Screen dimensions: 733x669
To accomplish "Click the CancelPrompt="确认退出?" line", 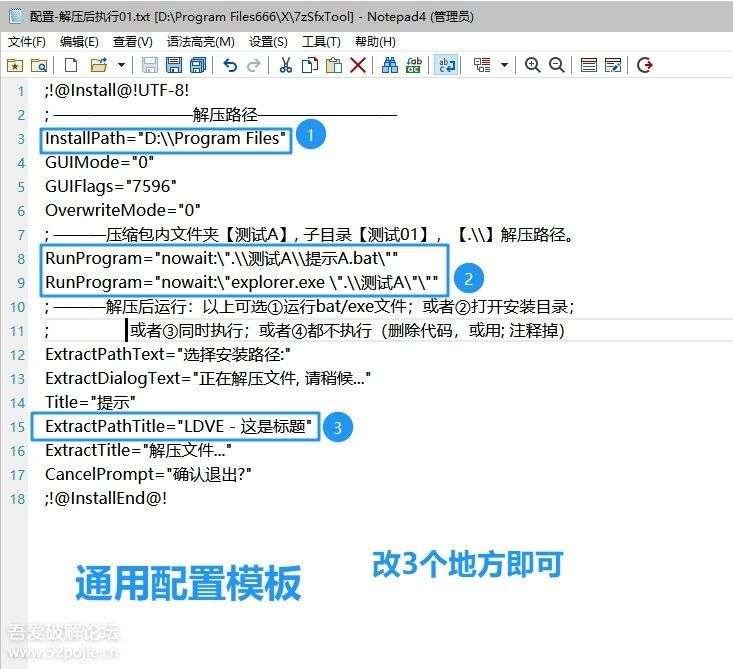I will [x=148, y=475].
